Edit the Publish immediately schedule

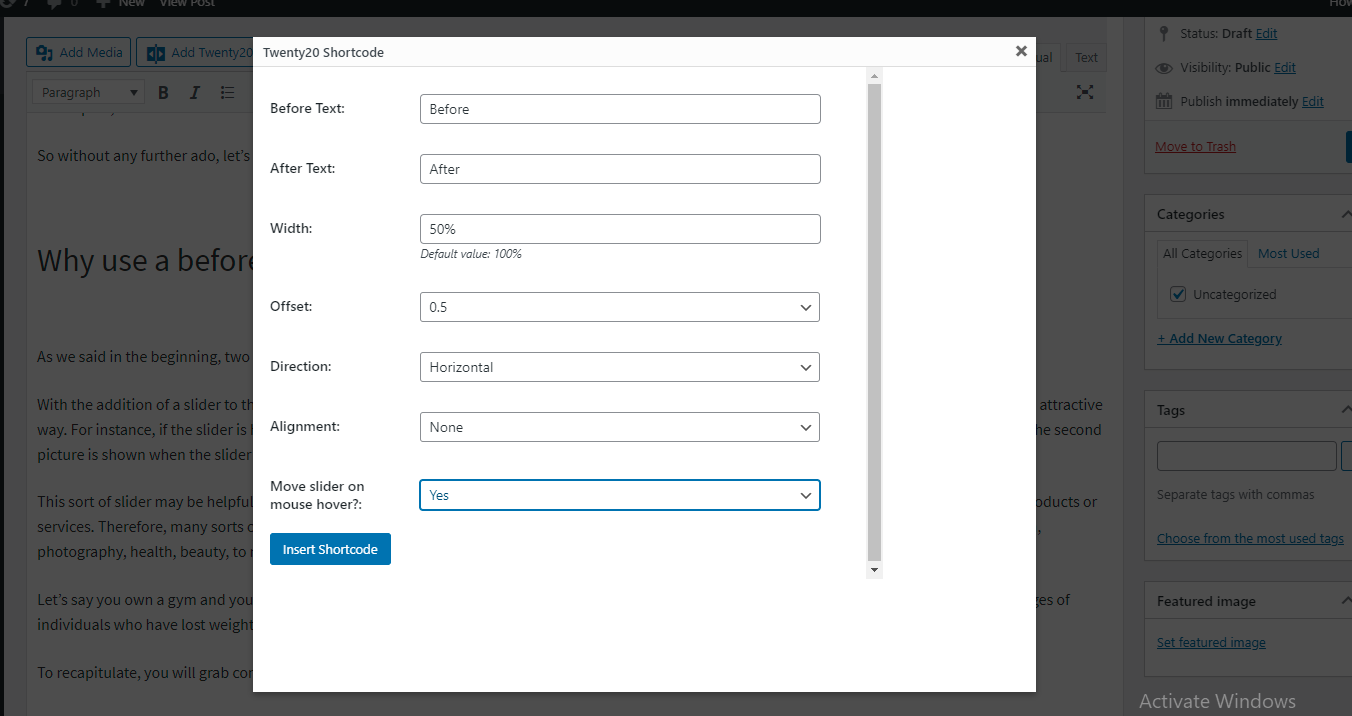(x=1313, y=101)
